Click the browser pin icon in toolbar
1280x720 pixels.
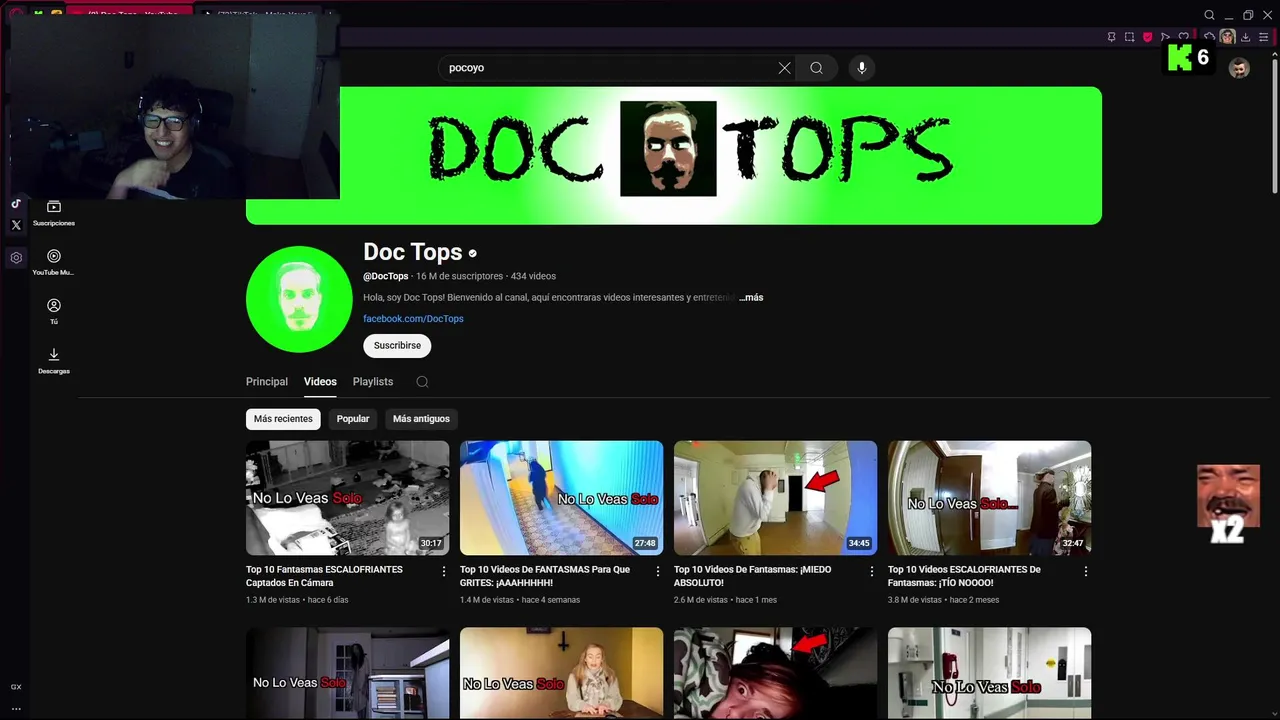point(1111,37)
